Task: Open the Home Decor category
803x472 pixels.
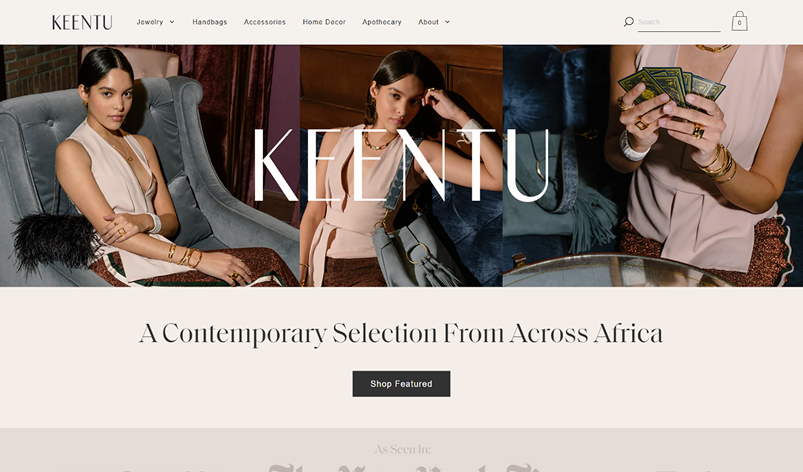Action: [324, 22]
